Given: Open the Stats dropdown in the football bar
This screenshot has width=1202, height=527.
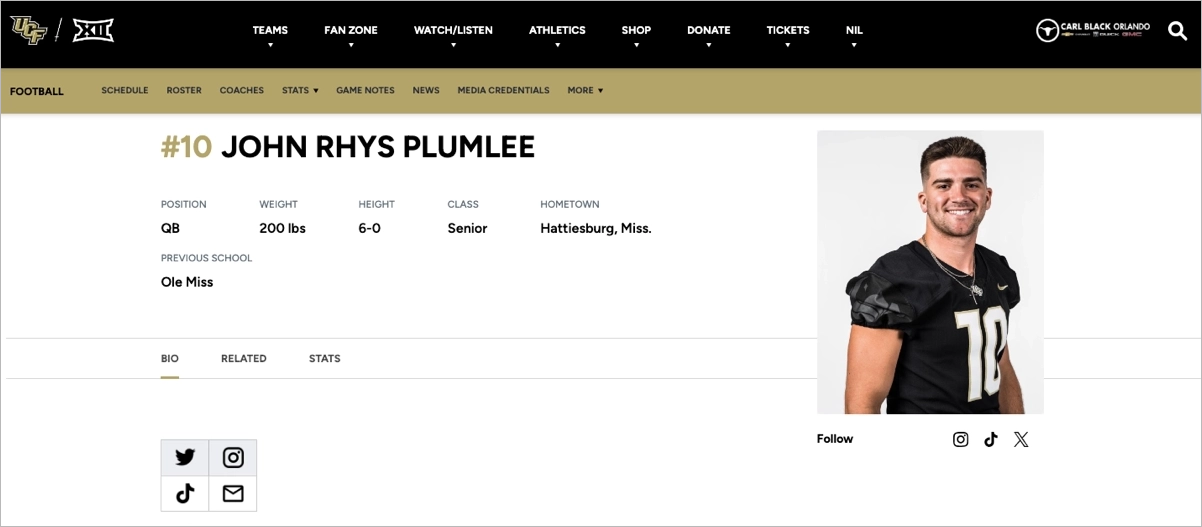Looking at the screenshot, I should 300,90.
